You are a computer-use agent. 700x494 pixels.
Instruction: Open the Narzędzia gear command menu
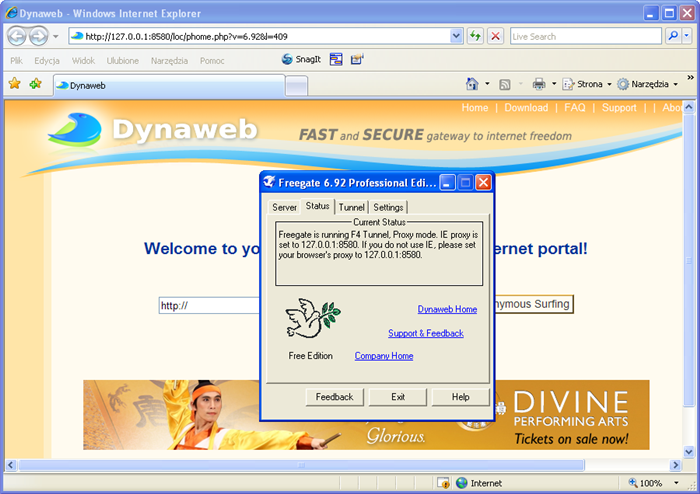[647, 84]
